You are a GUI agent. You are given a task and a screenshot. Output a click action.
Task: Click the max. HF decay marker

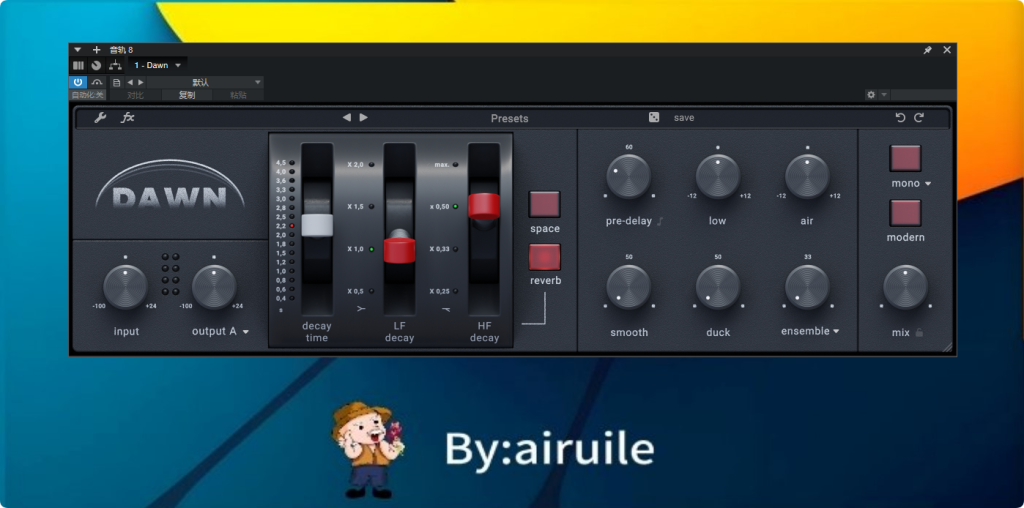tap(446, 165)
